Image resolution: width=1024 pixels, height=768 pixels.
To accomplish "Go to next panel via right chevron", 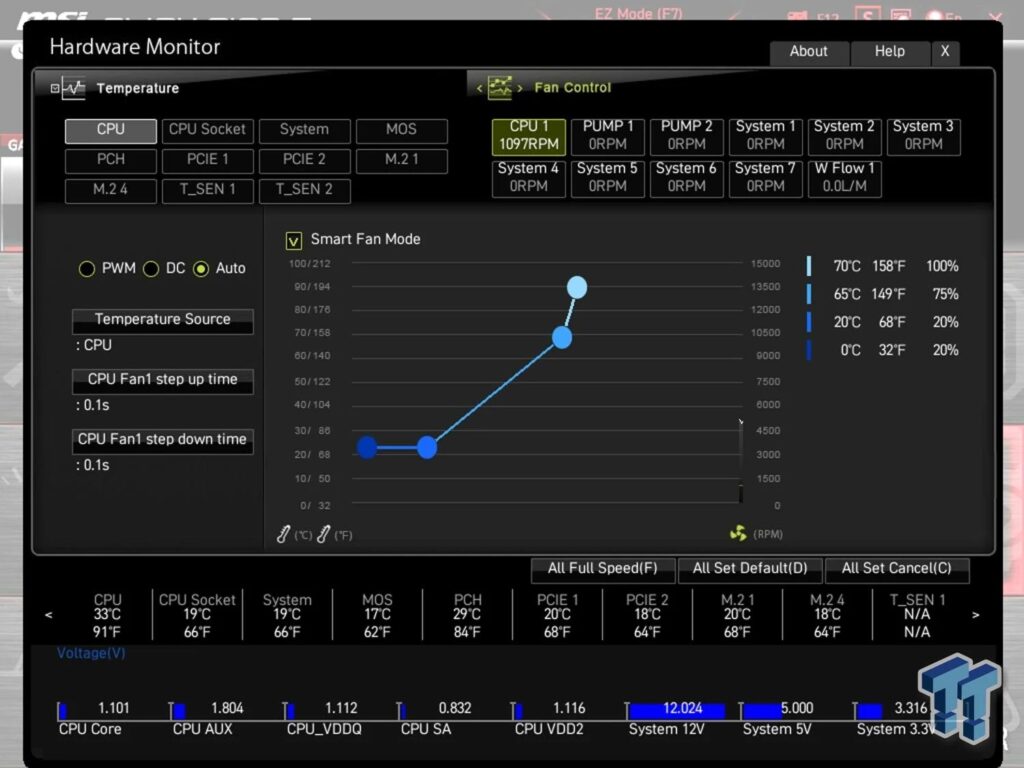I will pos(520,88).
